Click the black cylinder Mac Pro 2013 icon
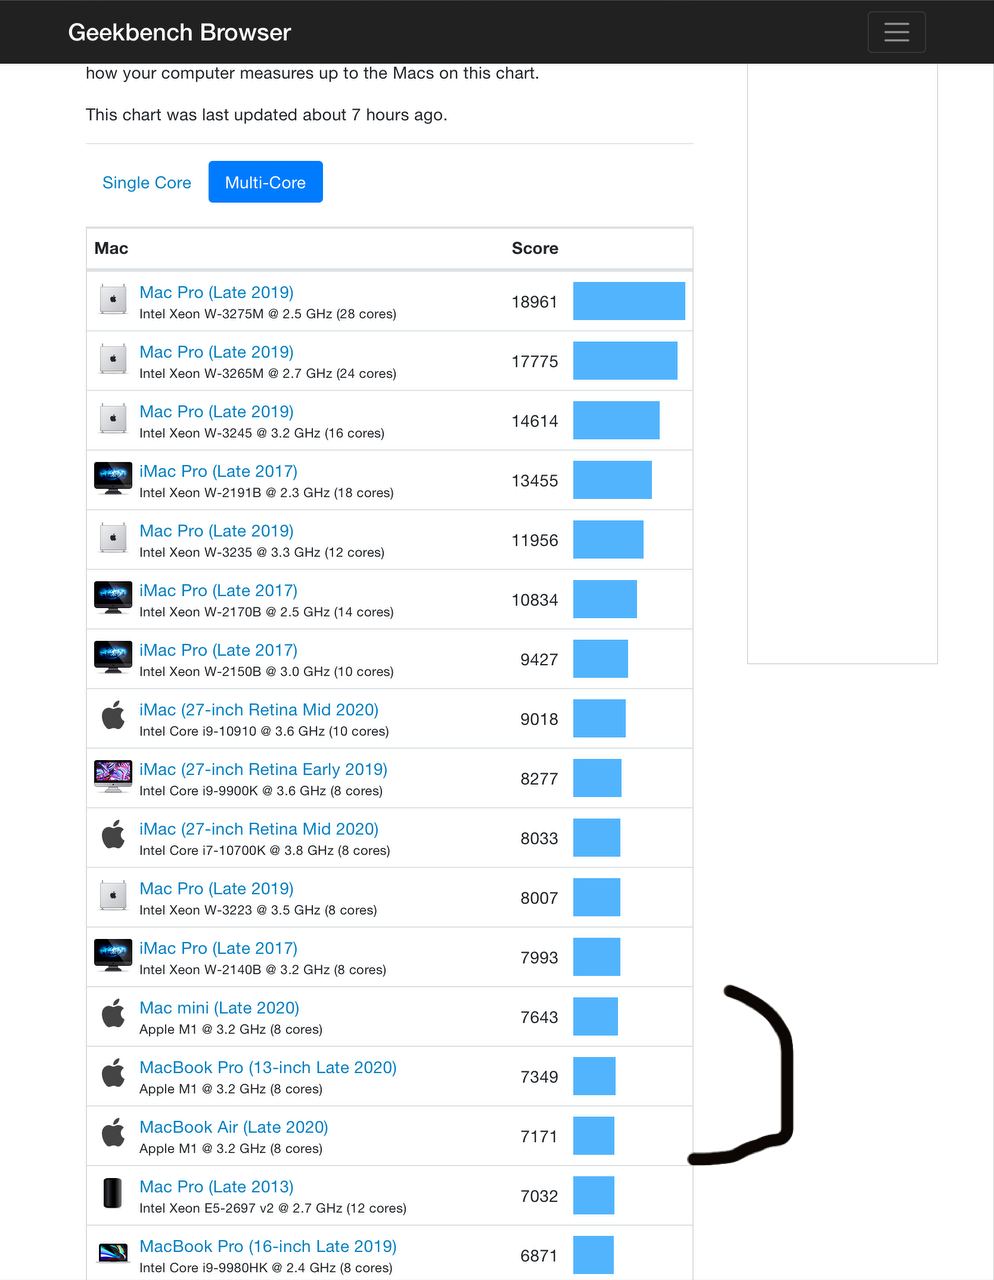994x1280 pixels. (113, 1193)
